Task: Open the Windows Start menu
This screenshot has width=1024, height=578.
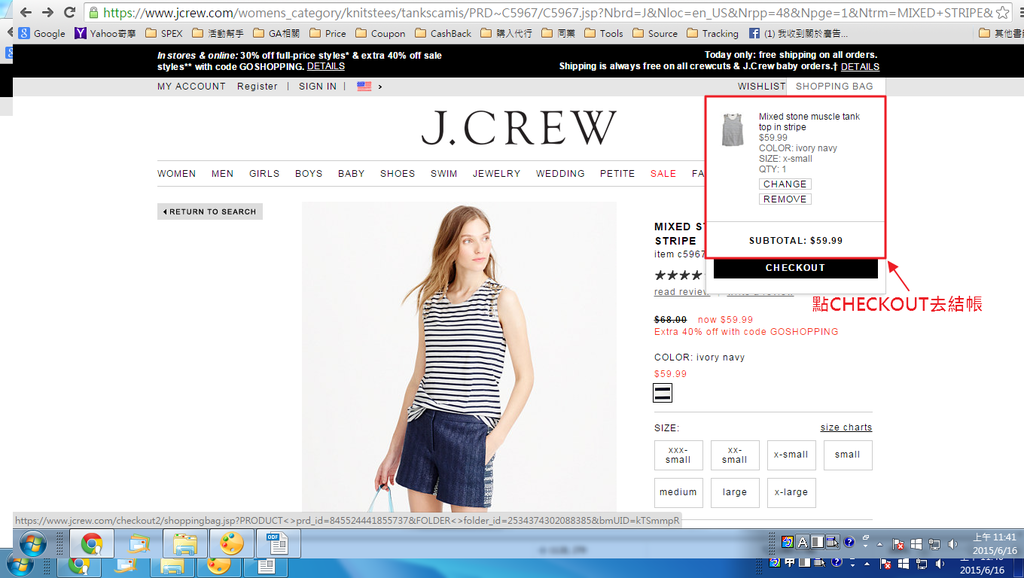Action: [31, 543]
